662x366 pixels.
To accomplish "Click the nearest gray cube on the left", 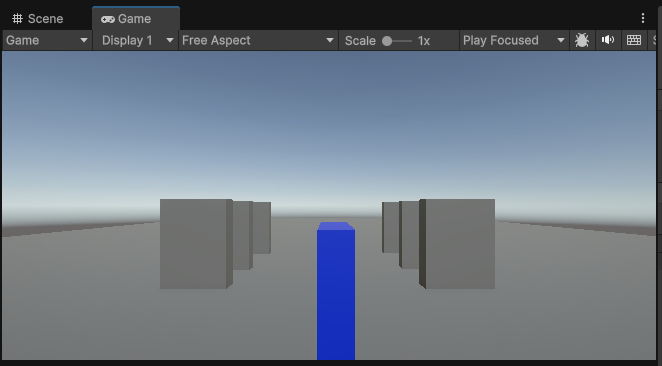I will tap(196, 244).
